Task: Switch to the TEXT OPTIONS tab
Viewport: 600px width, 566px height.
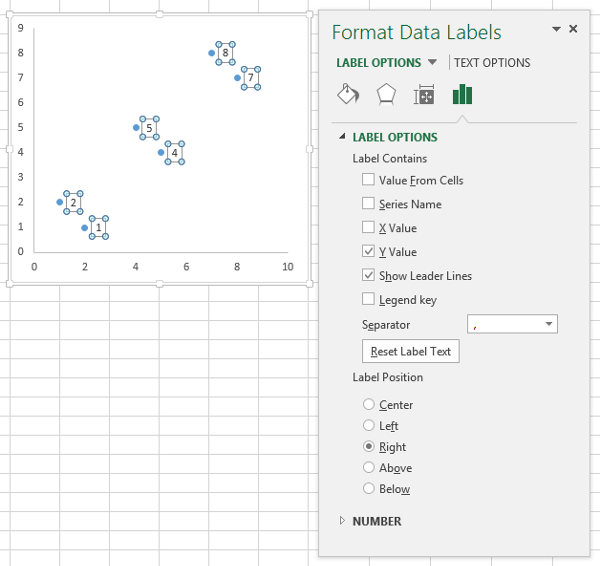Action: (492, 63)
